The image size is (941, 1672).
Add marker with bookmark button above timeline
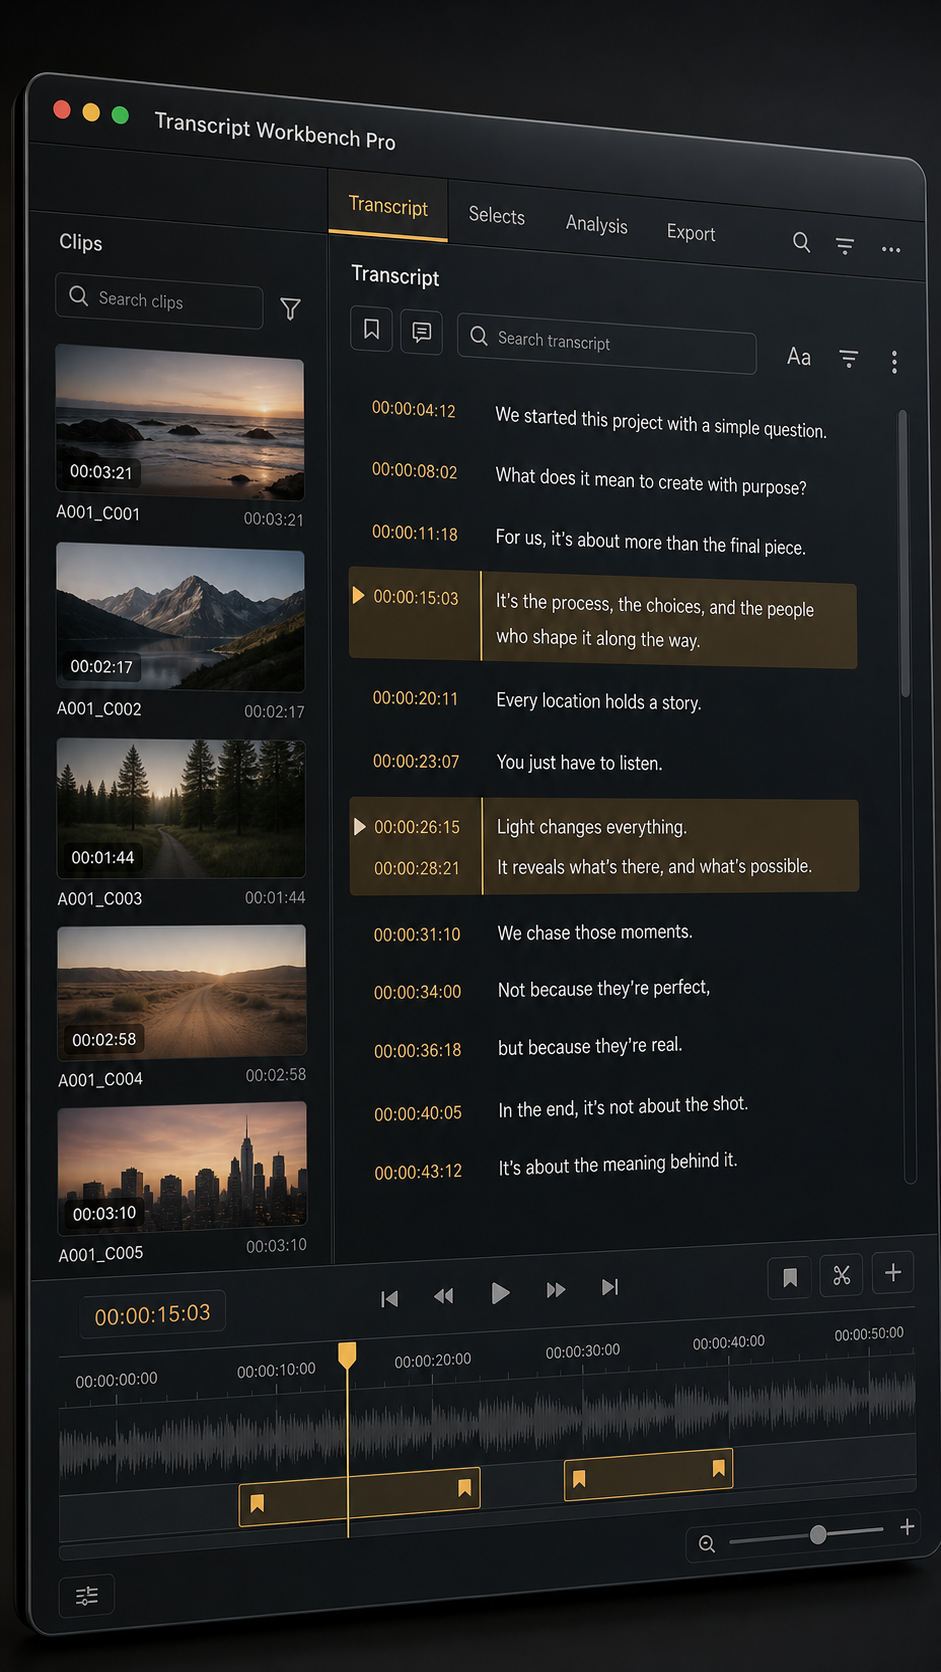790,1277
